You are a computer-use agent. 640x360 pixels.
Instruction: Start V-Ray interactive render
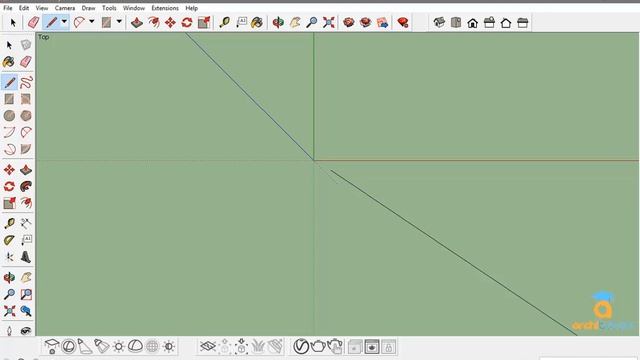(x=335, y=347)
